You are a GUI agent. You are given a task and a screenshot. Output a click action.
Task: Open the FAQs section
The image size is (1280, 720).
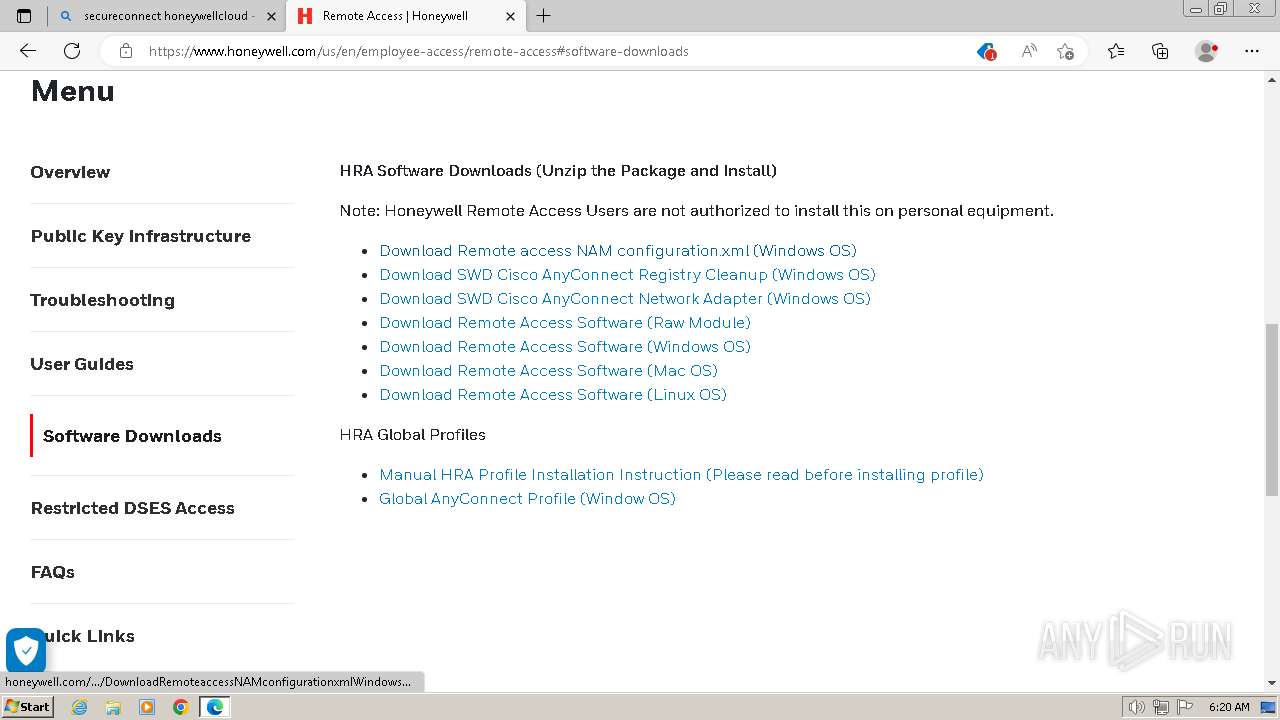pos(52,572)
